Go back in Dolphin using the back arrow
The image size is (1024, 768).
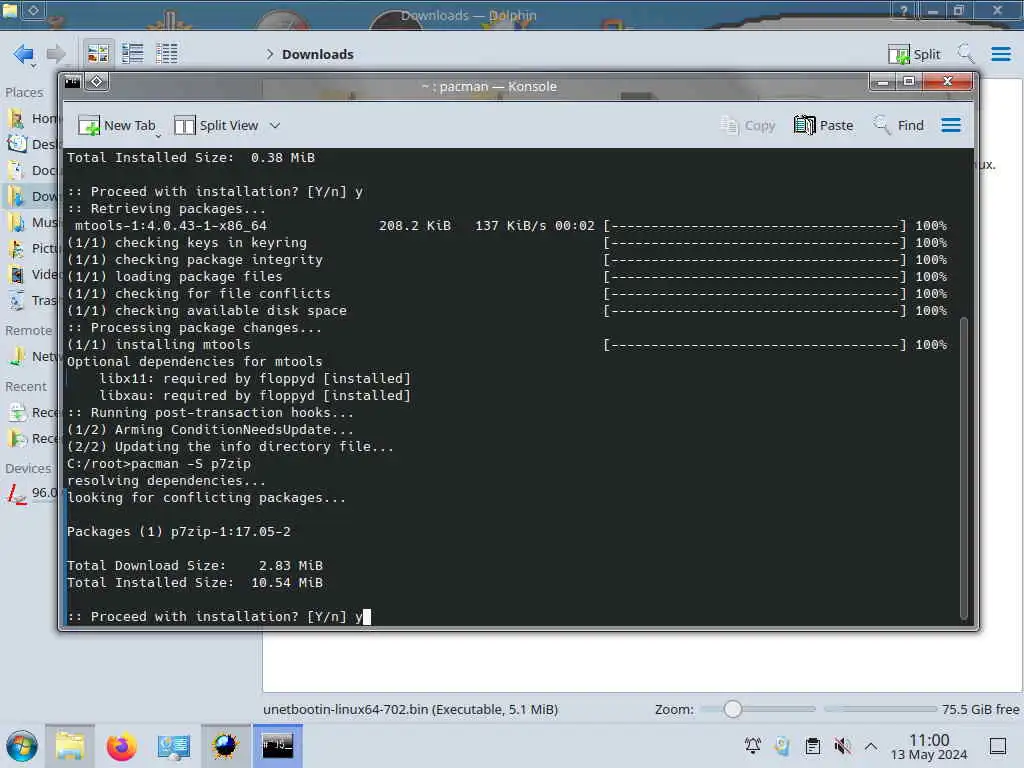tap(24, 54)
